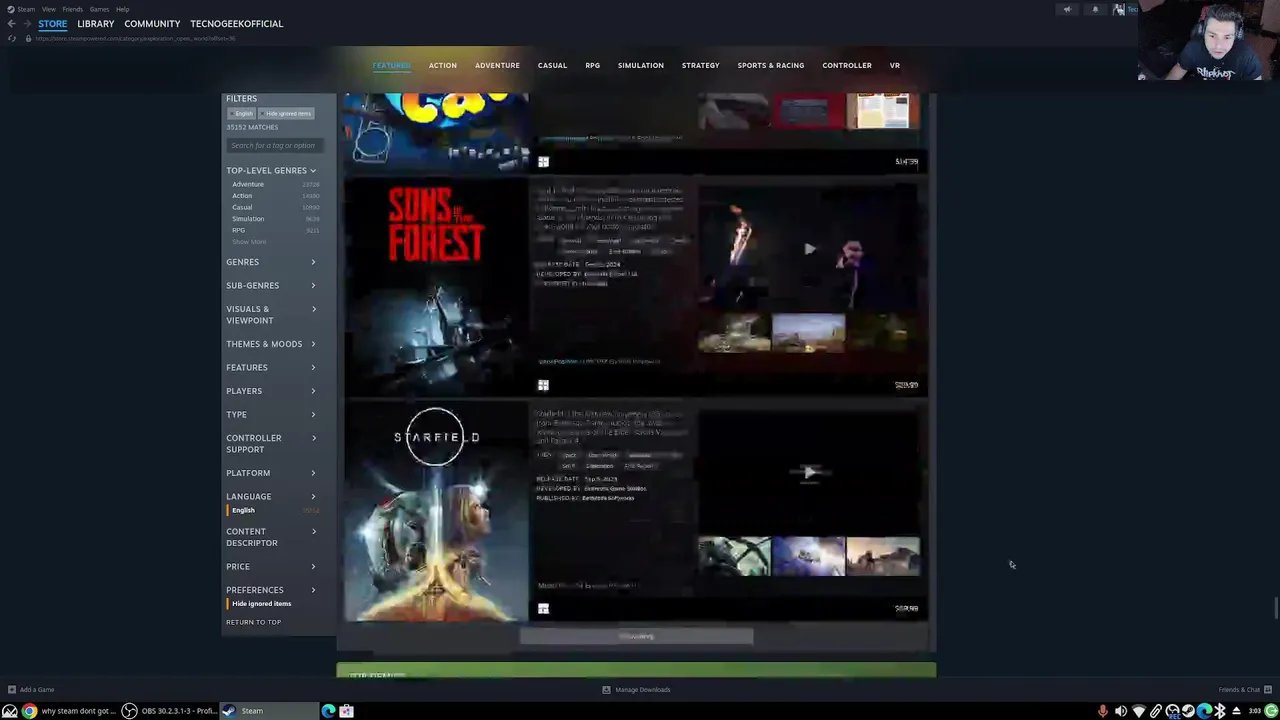Open Google Chrome from the taskbar

click(29, 711)
